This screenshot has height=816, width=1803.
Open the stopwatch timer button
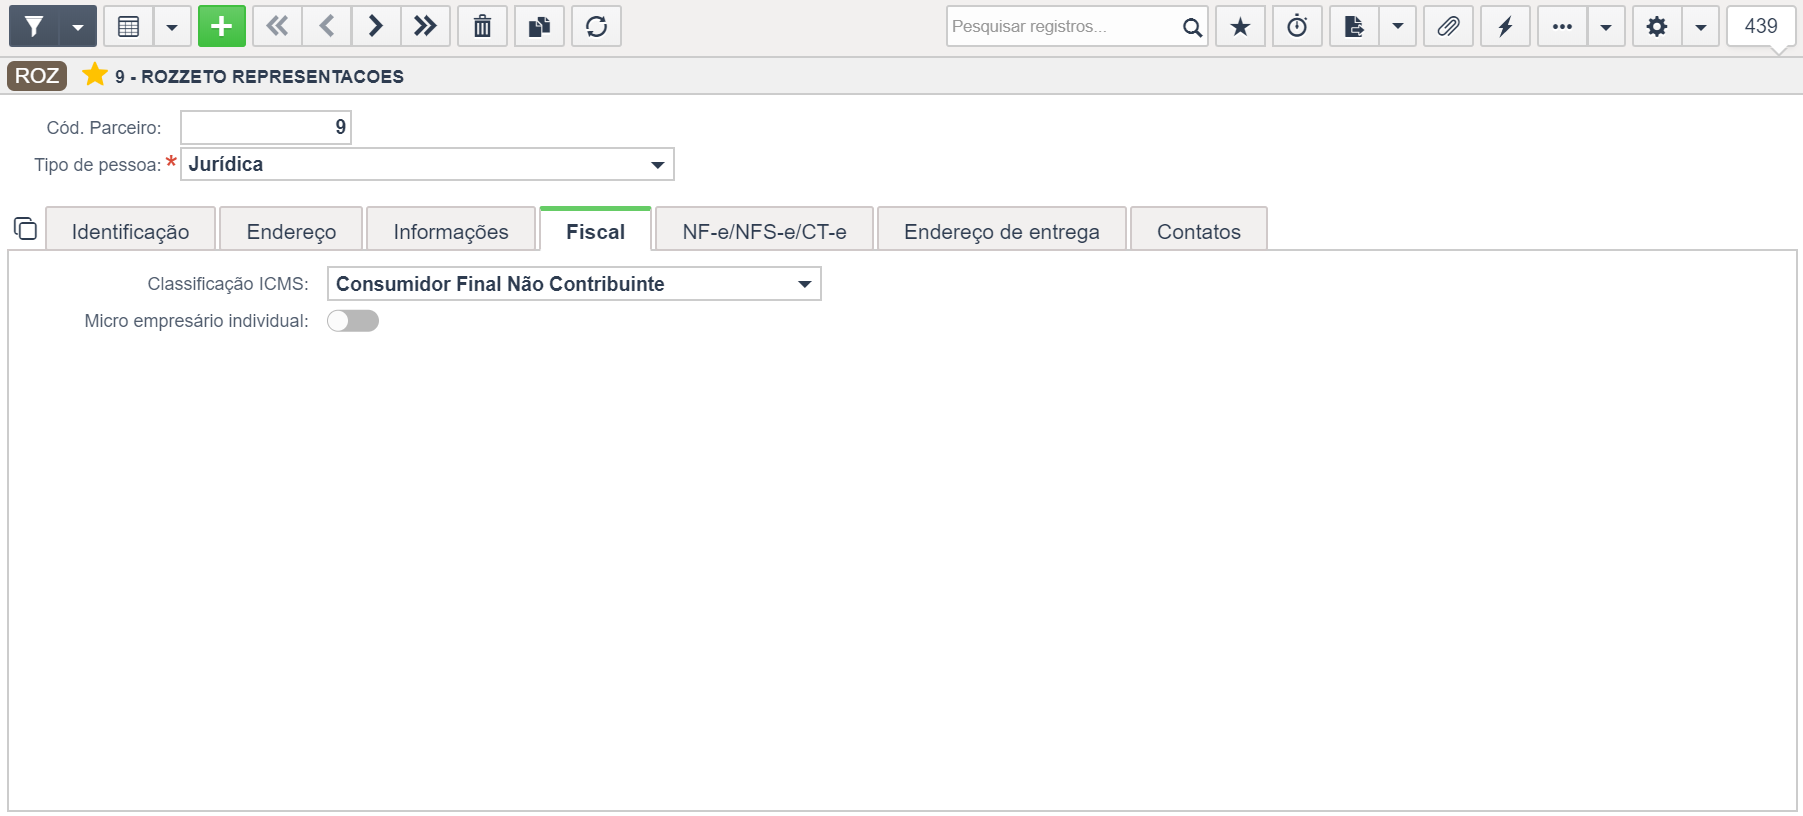coord(1298,26)
